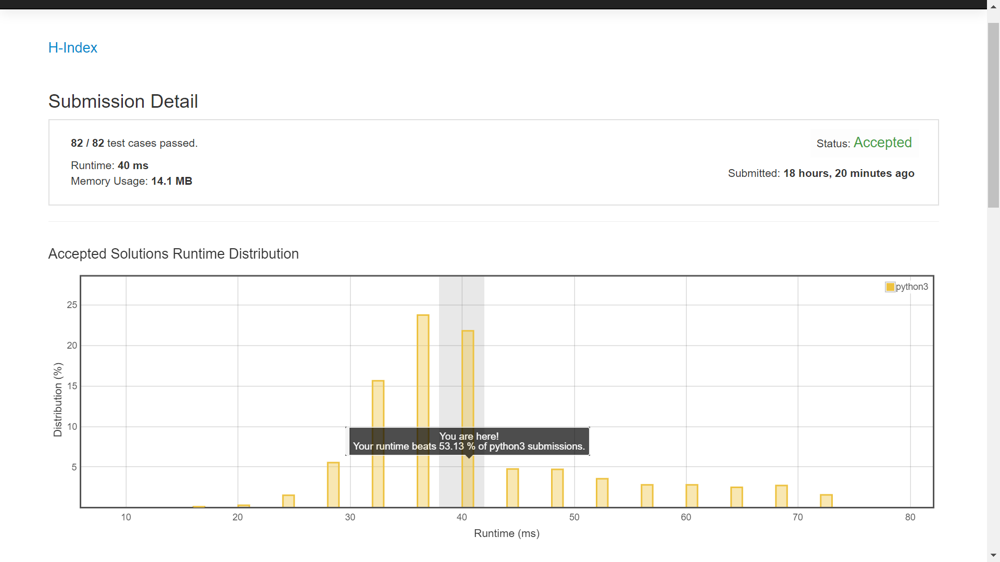Open the H-Index problem link

pyautogui.click(x=73, y=48)
